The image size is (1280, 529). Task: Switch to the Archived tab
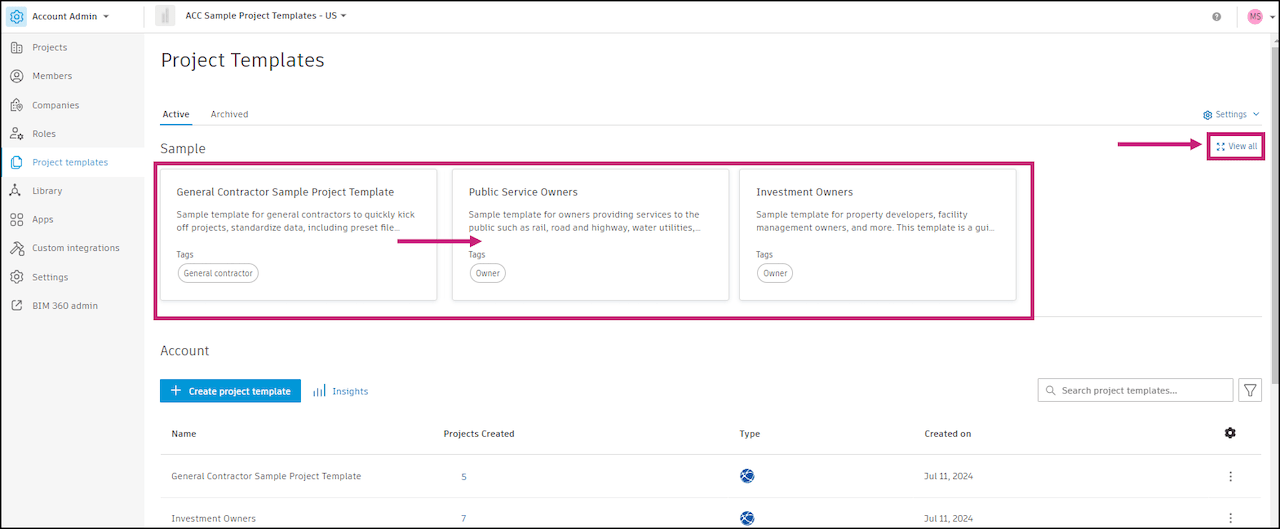click(x=229, y=114)
